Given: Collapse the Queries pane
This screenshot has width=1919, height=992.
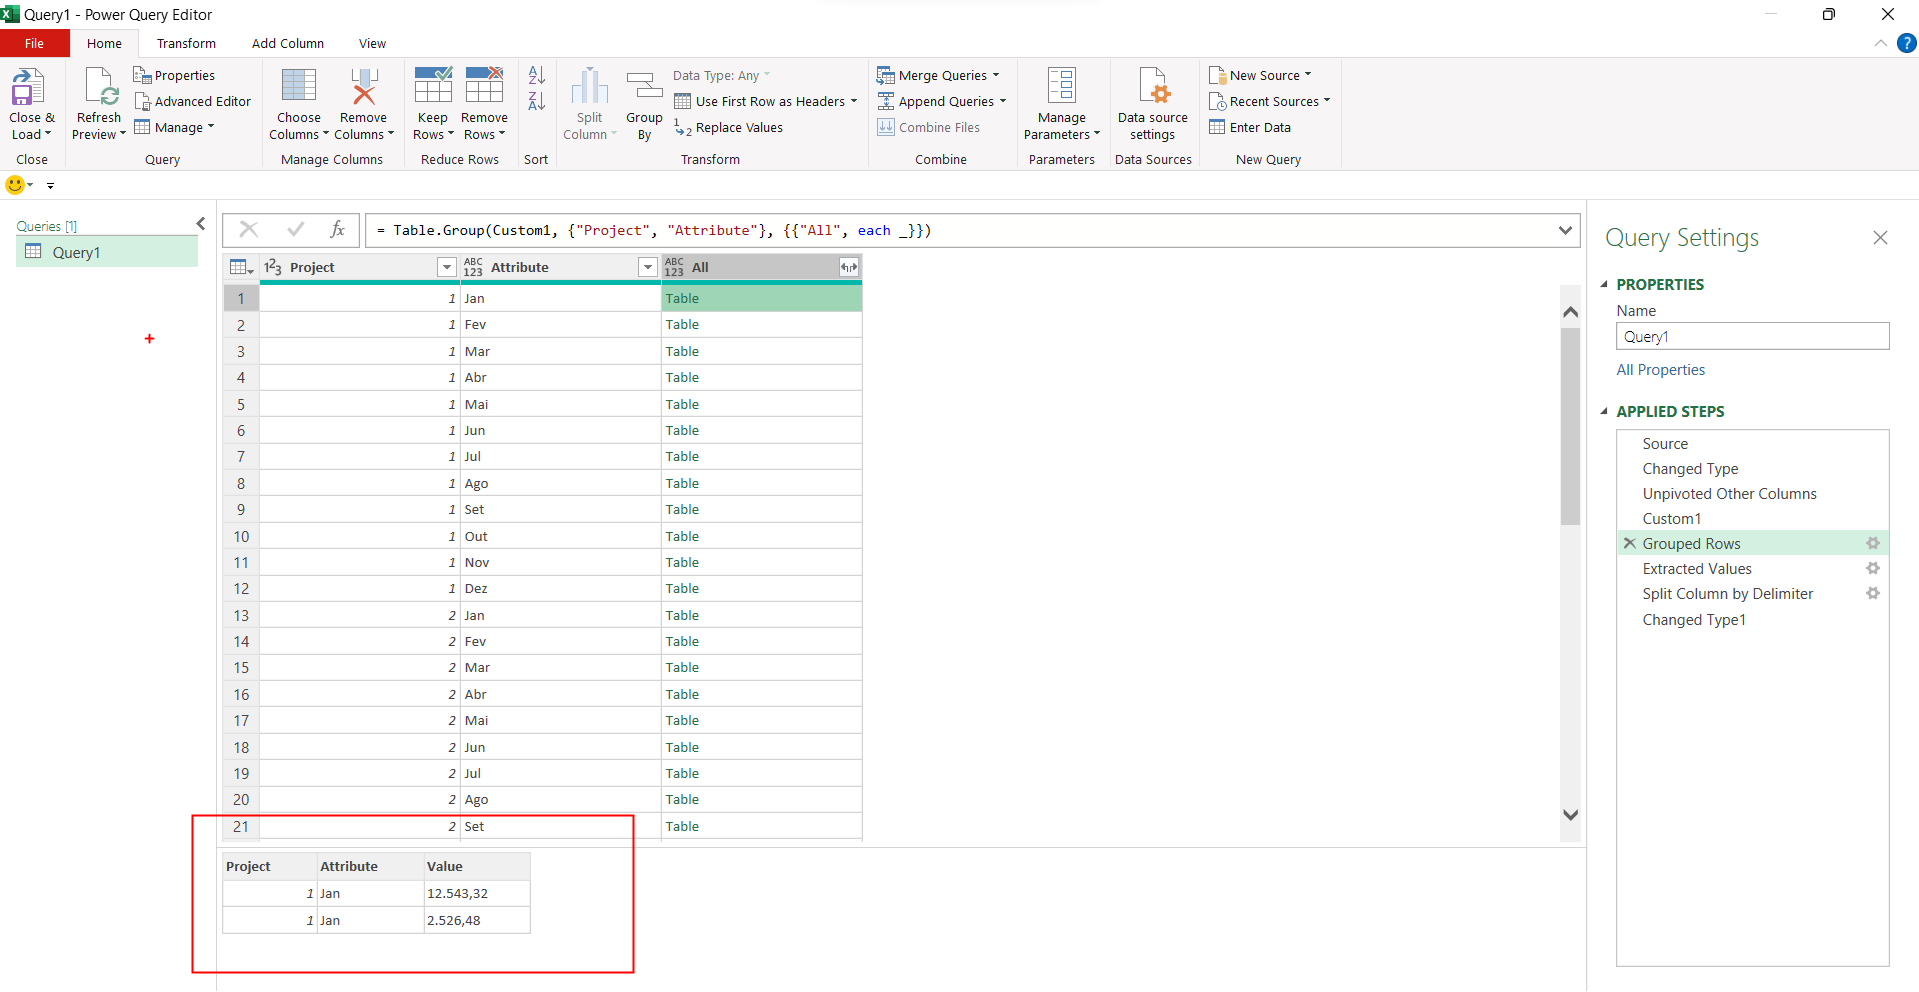Looking at the screenshot, I should [201, 224].
